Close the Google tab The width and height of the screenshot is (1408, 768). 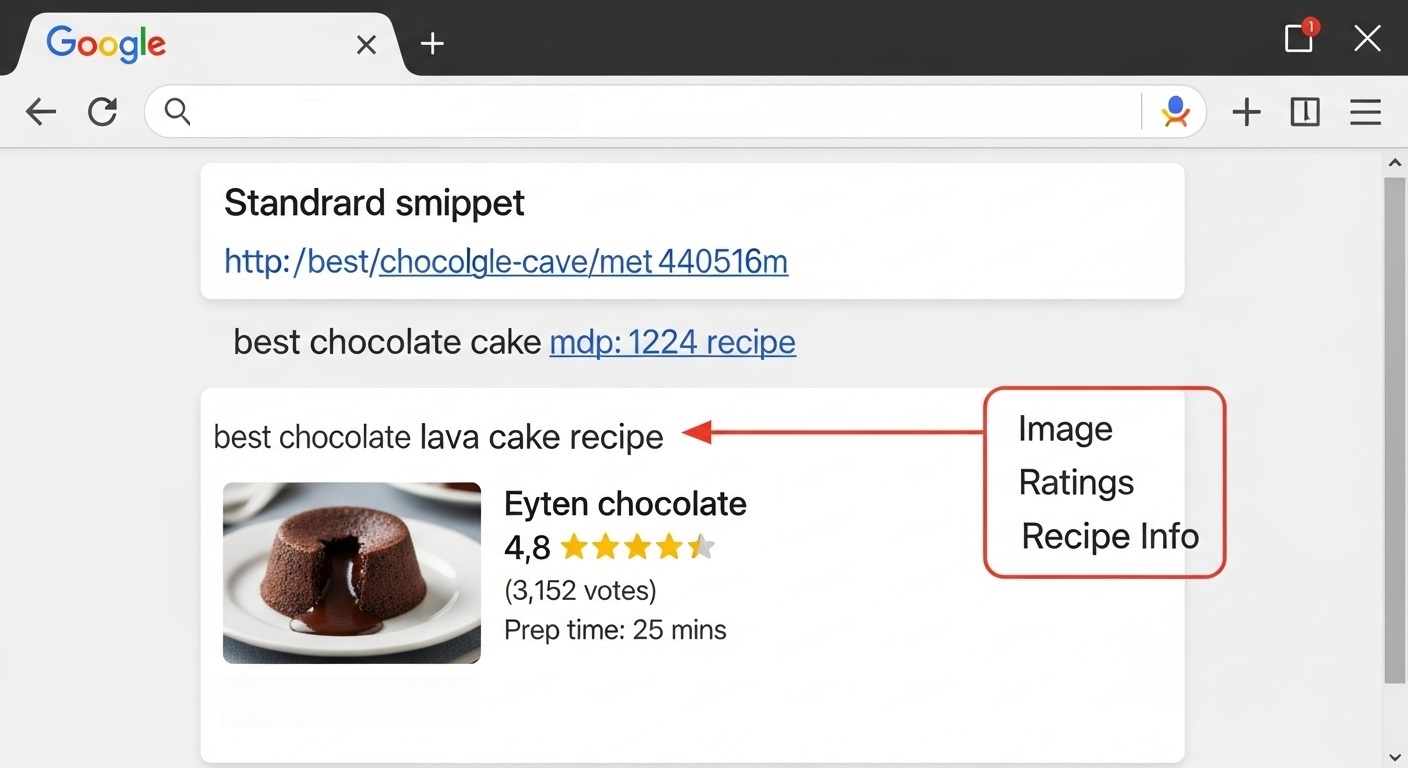click(x=366, y=44)
